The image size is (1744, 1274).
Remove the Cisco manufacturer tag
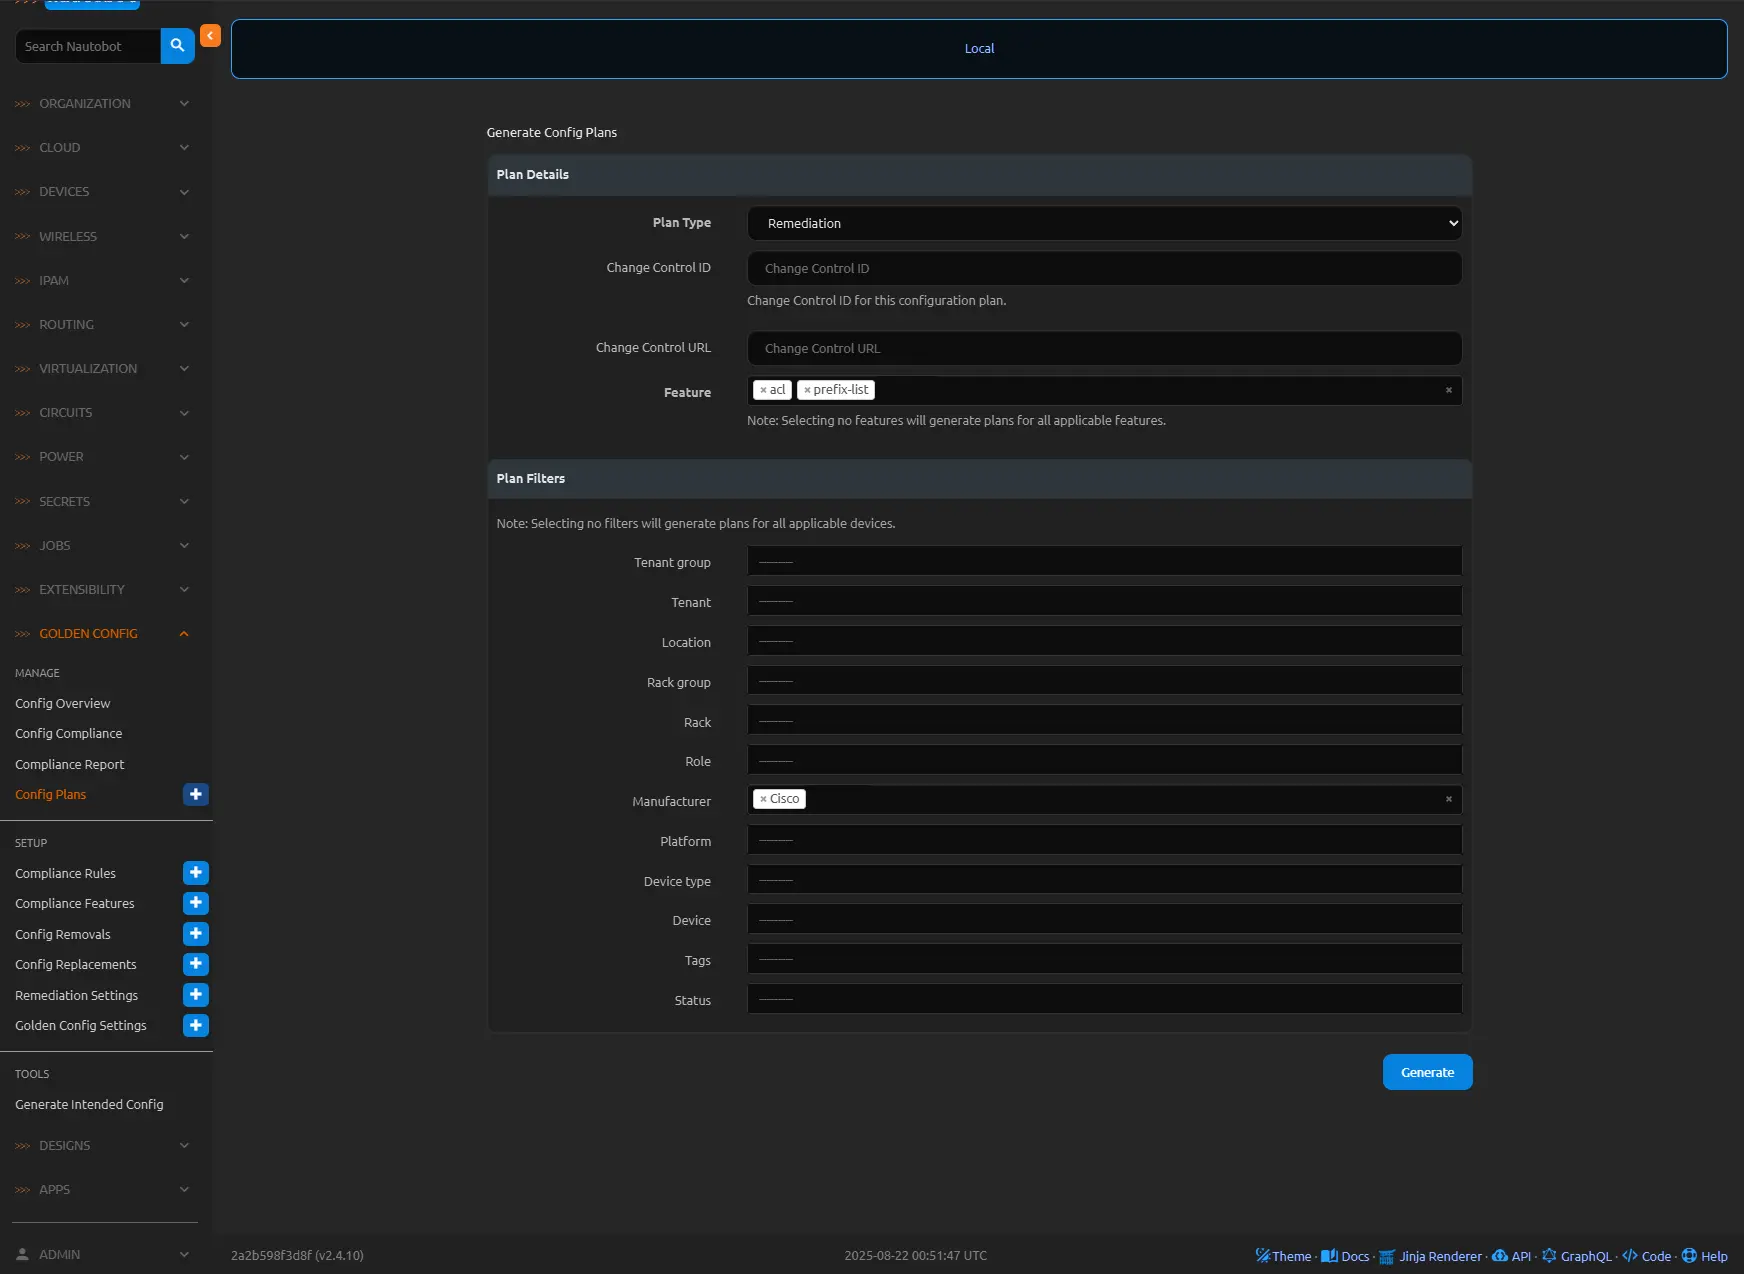point(763,799)
